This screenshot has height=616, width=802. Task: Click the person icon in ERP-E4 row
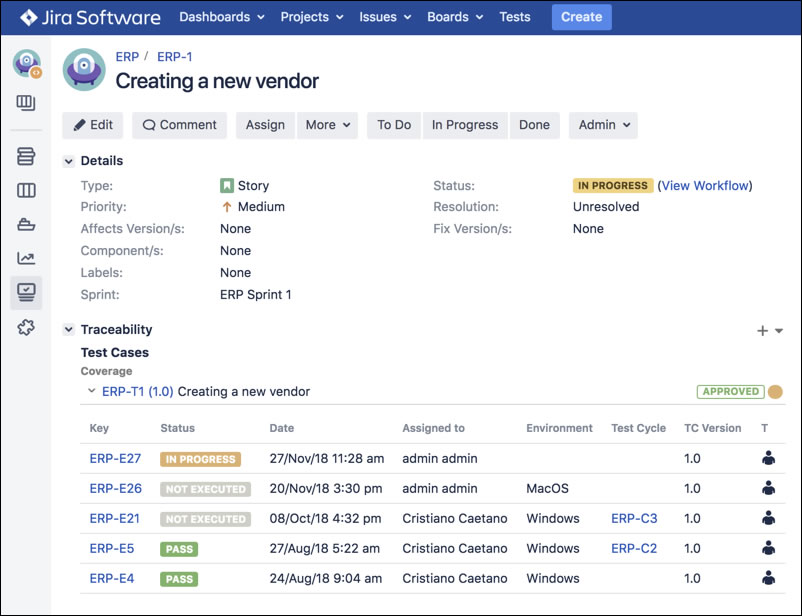click(768, 578)
